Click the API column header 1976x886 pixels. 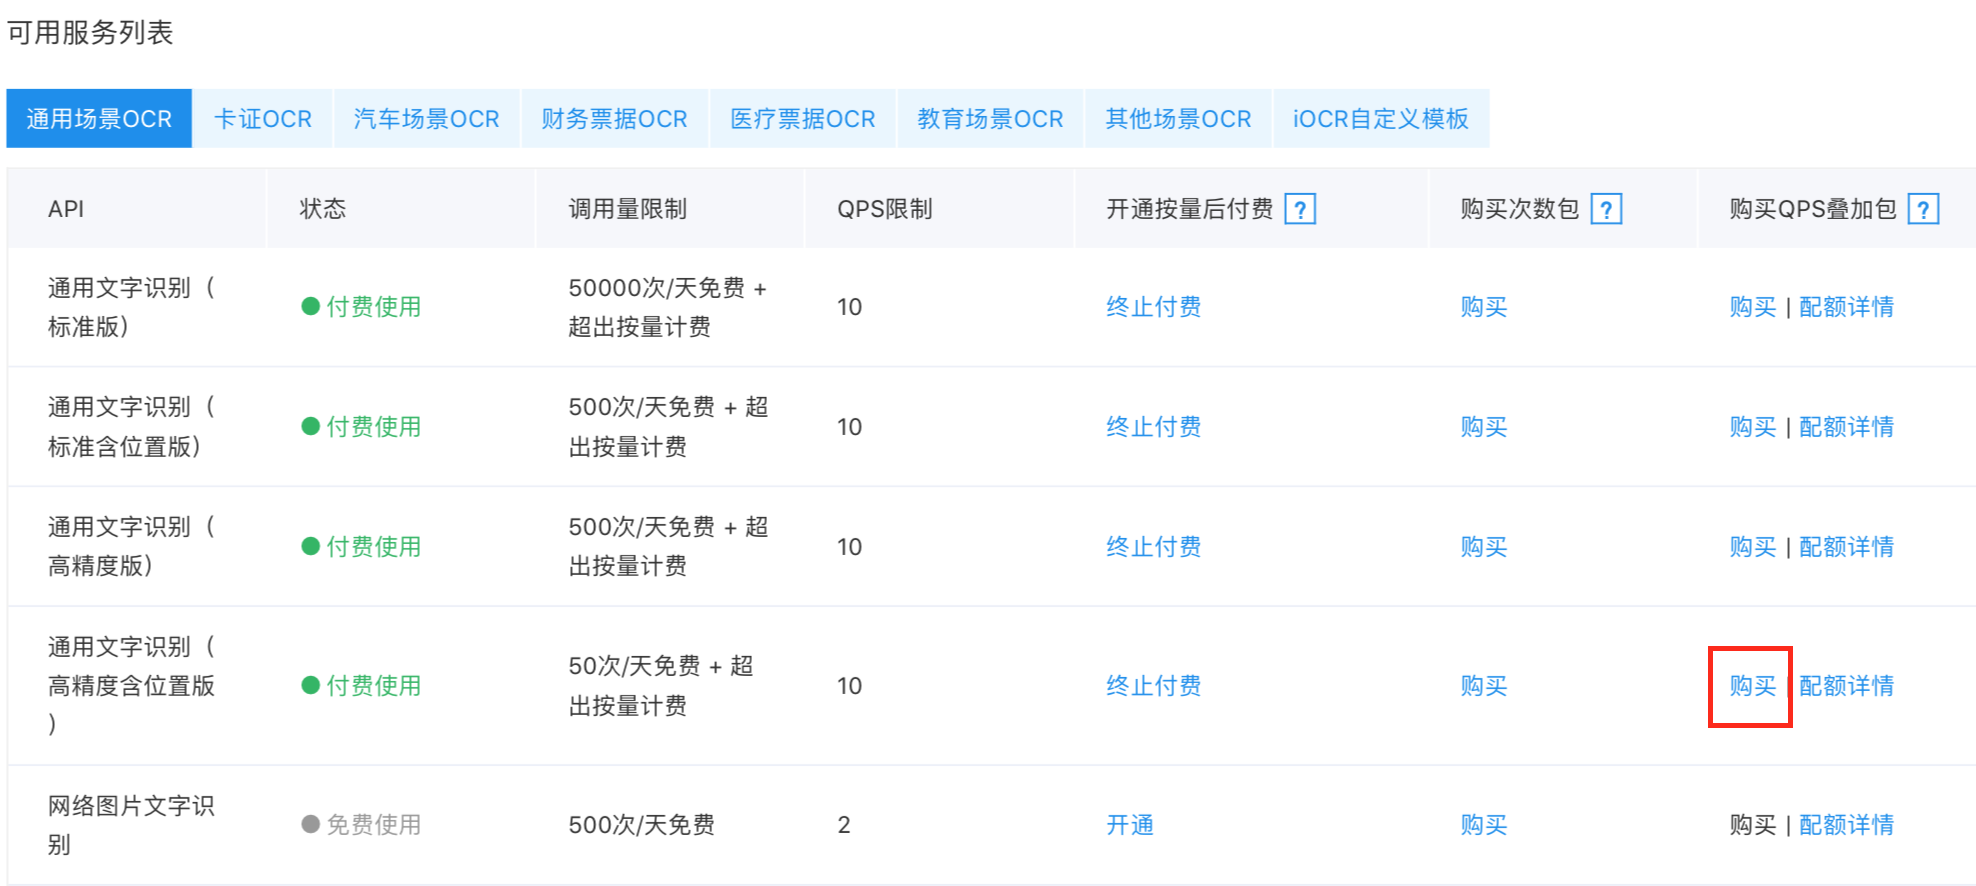tap(66, 209)
